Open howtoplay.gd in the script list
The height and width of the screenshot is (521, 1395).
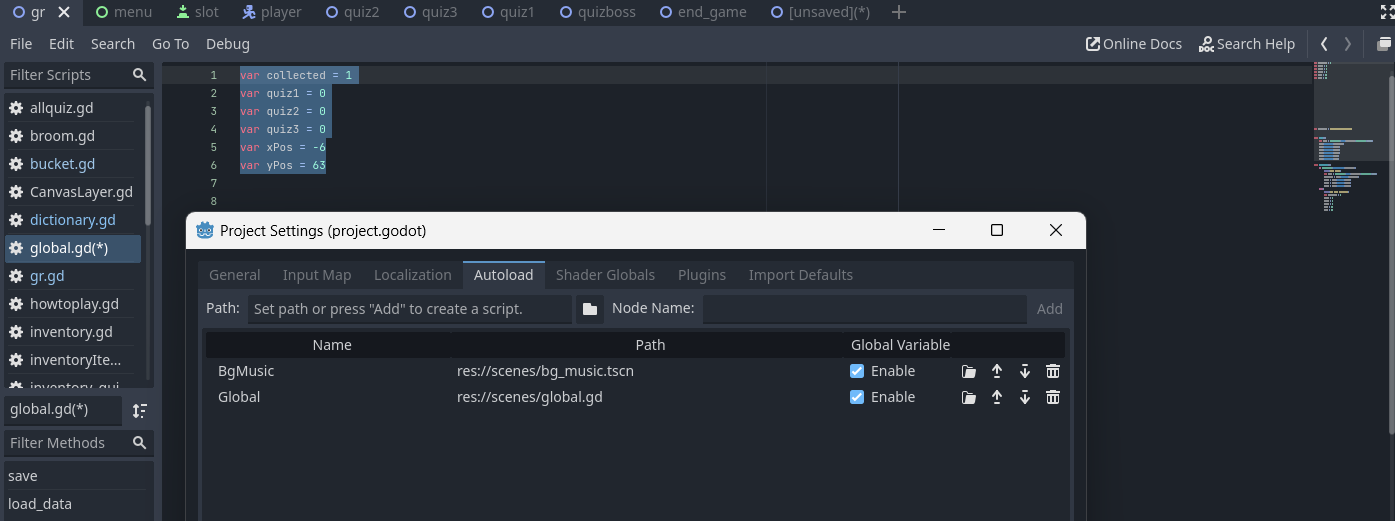(74, 304)
